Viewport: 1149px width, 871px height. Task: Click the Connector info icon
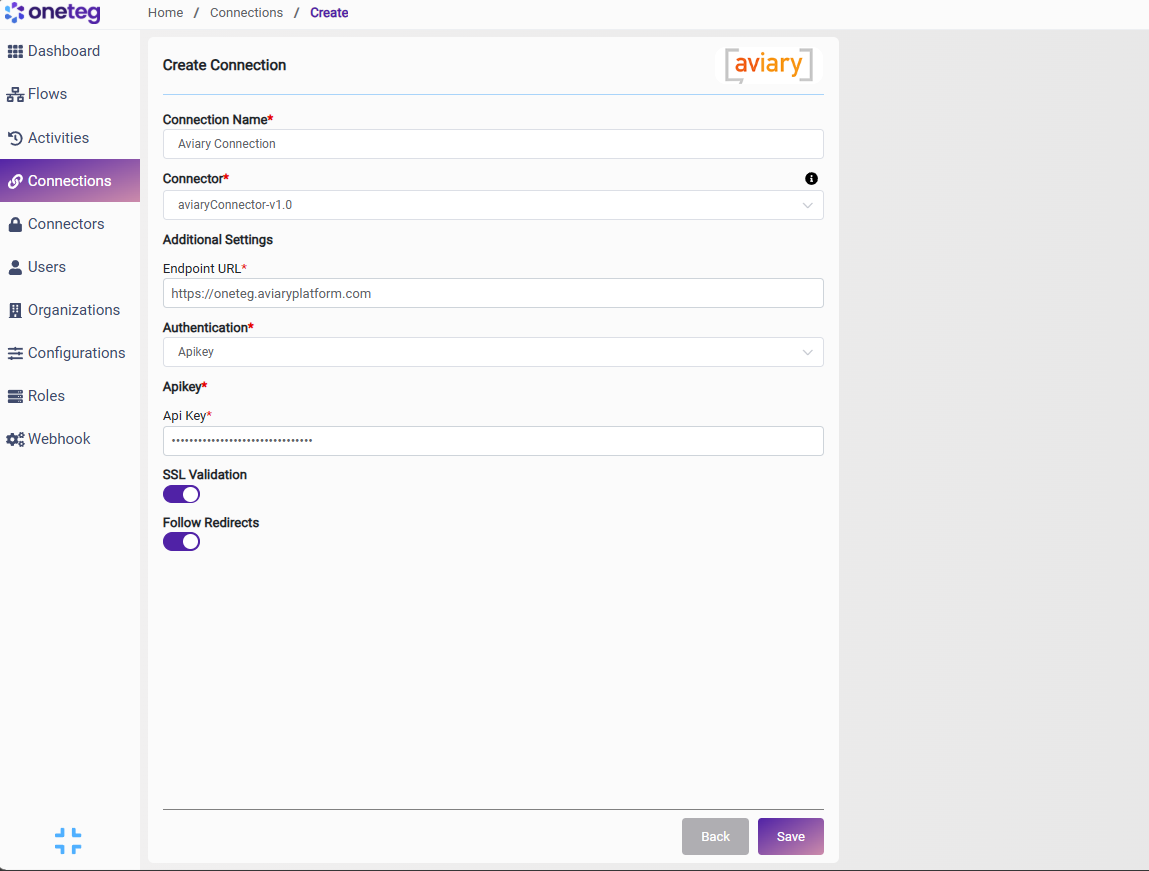click(x=811, y=179)
